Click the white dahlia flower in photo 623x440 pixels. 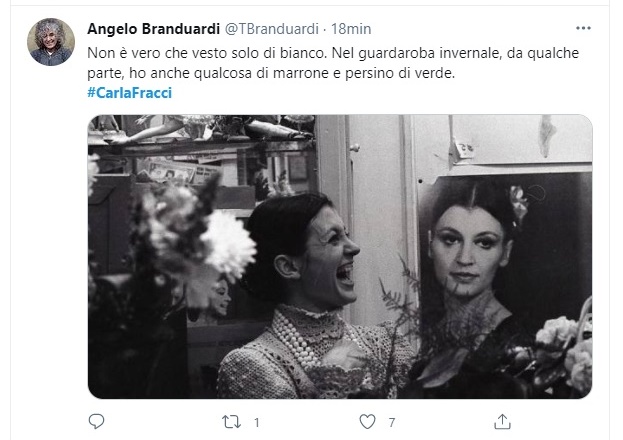point(228,246)
